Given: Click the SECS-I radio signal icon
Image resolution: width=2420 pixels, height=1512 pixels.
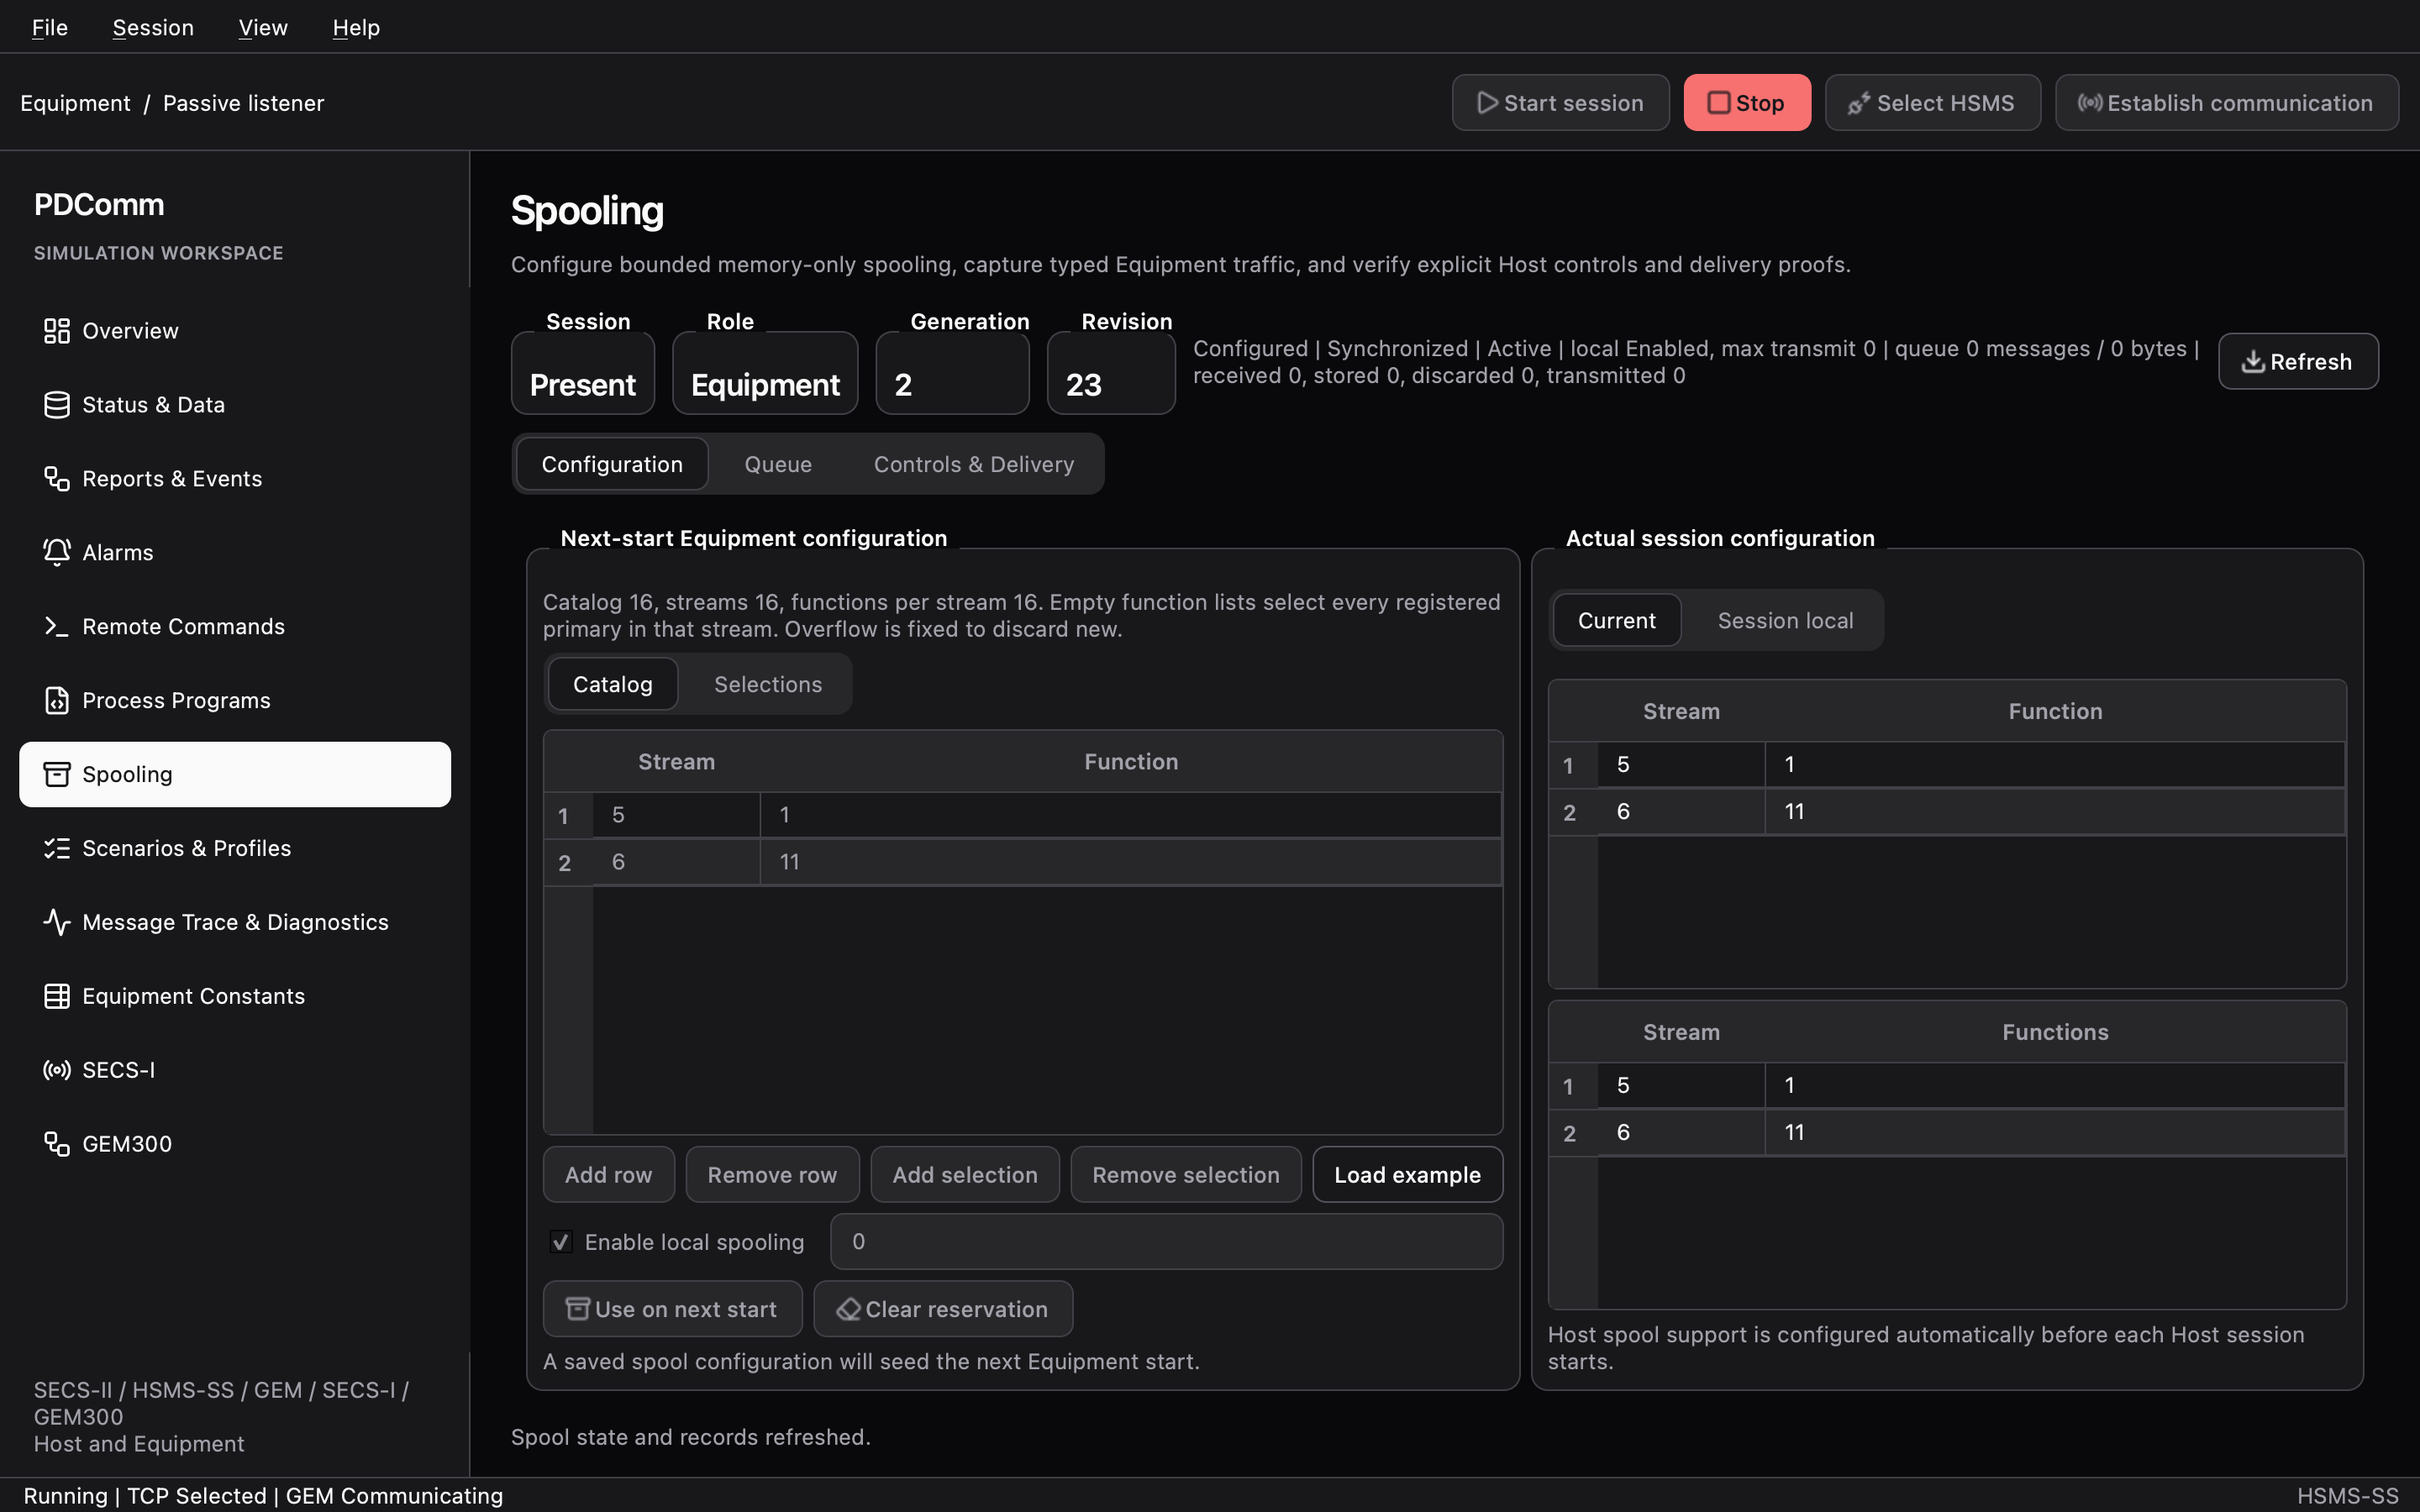Looking at the screenshot, I should click(x=57, y=1071).
